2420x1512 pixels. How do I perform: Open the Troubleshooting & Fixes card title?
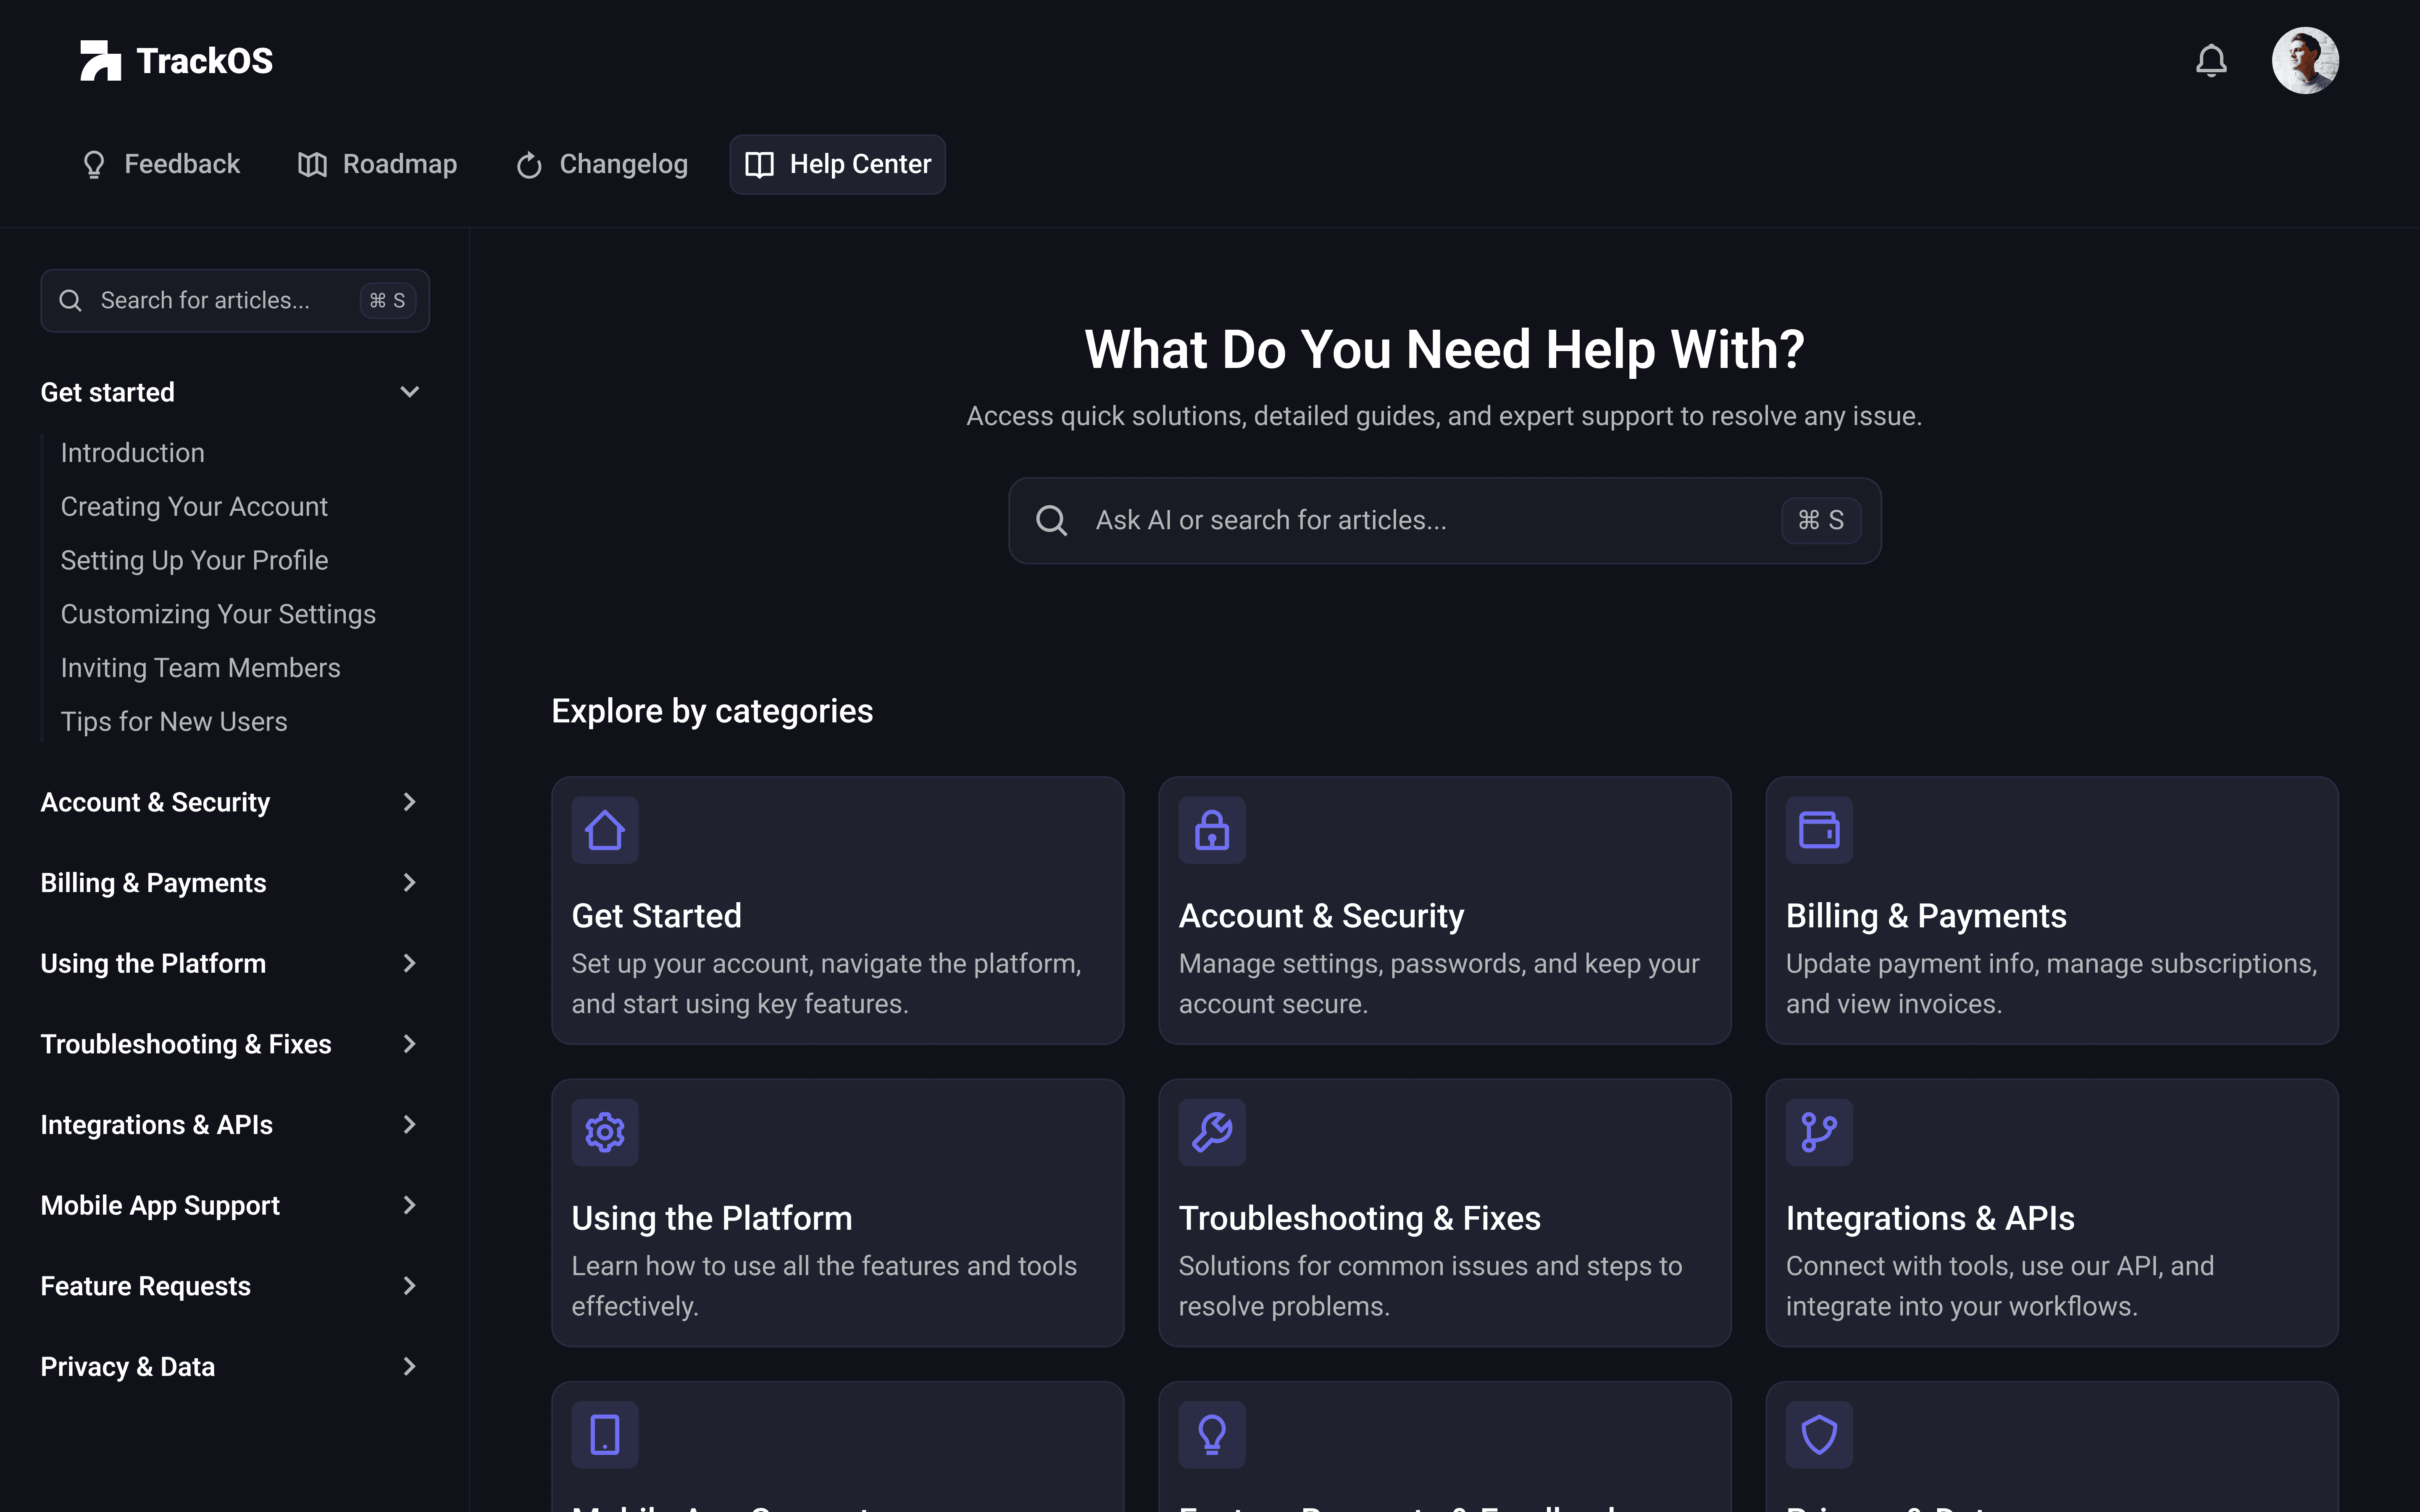click(1359, 1218)
